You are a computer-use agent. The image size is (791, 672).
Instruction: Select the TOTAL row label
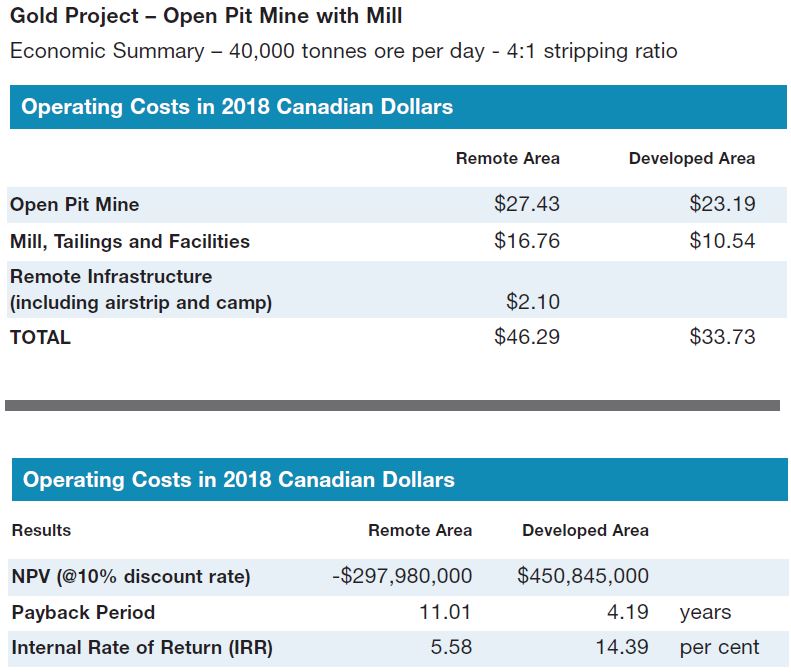click(40, 337)
